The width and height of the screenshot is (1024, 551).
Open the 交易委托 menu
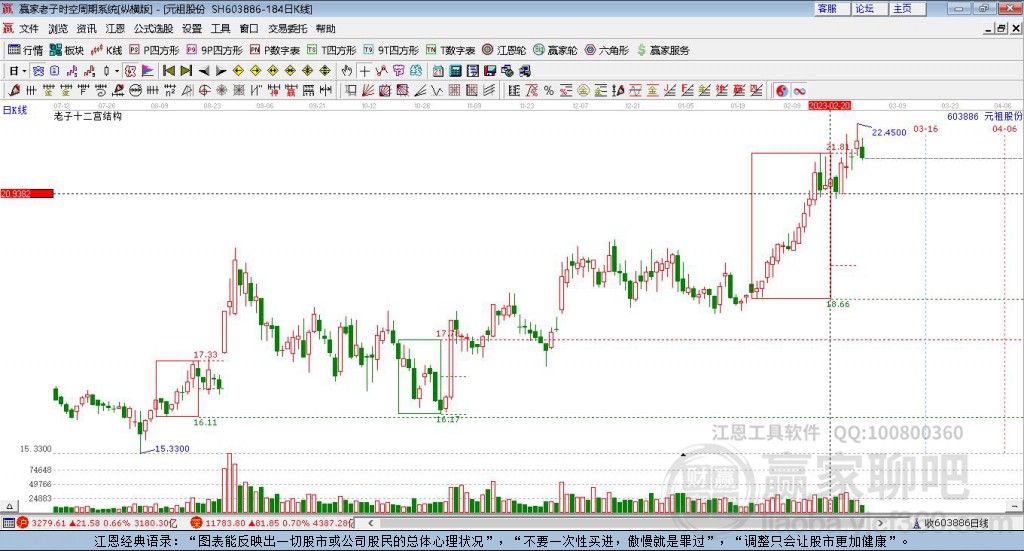click(x=287, y=29)
